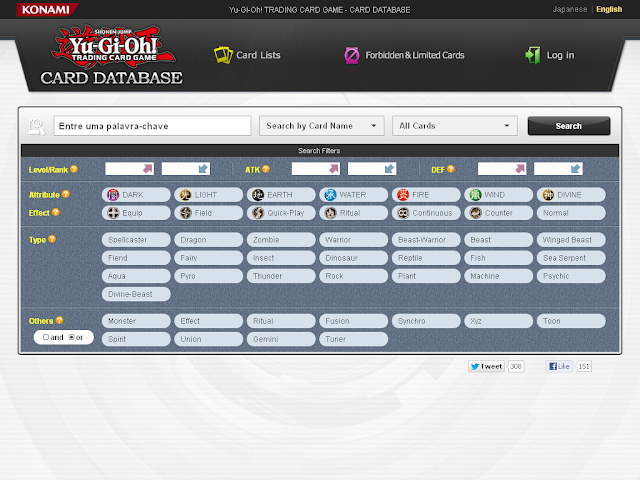Open ATK minimum value selector

coord(316,169)
